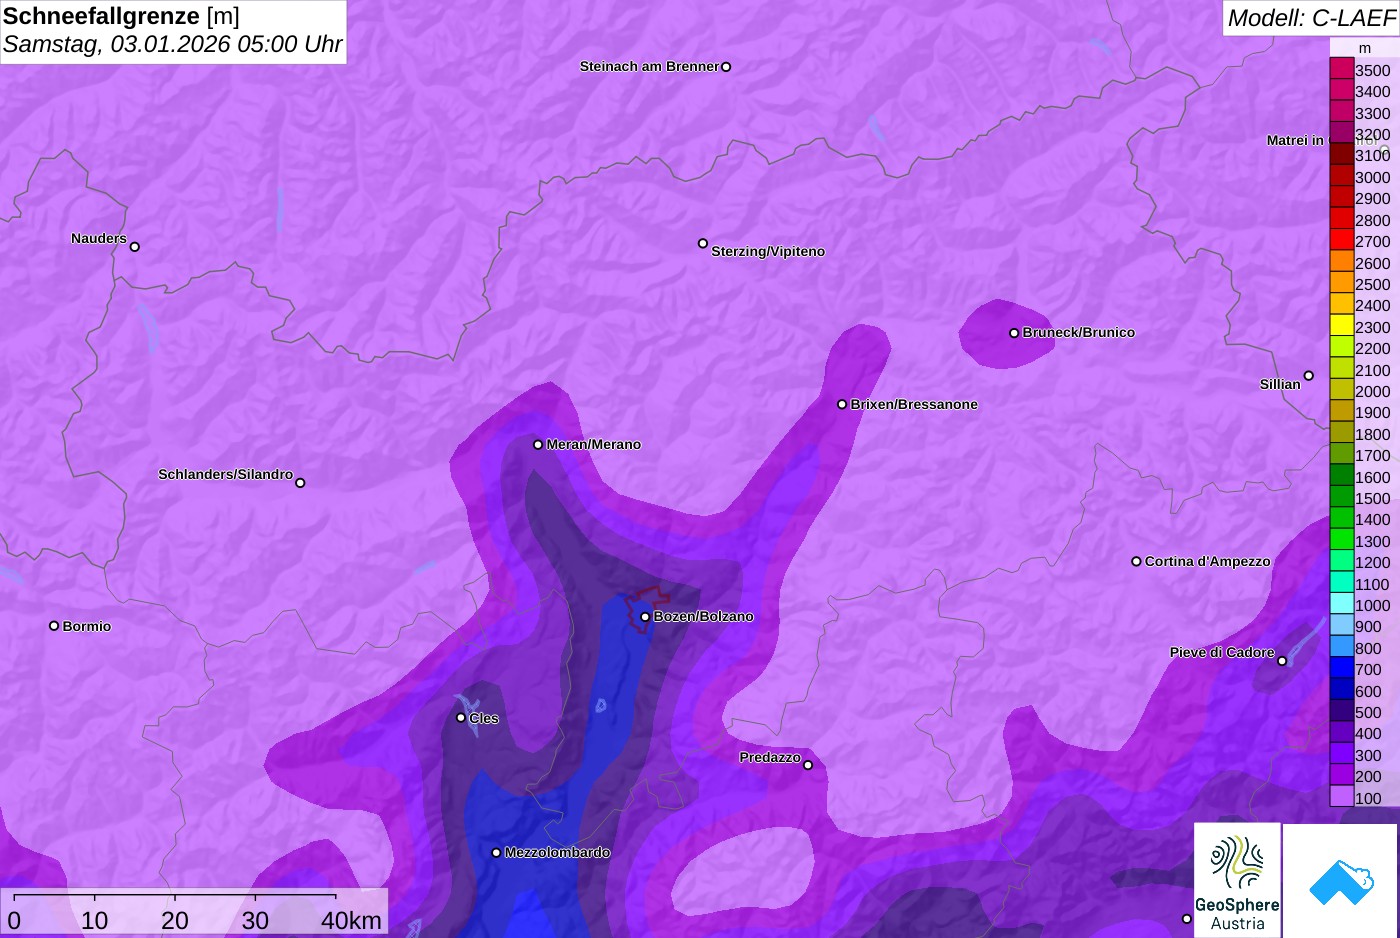Click the Sillian location marker
The height and width of the screenshot is (938, 1400).
coord(1309,376)
